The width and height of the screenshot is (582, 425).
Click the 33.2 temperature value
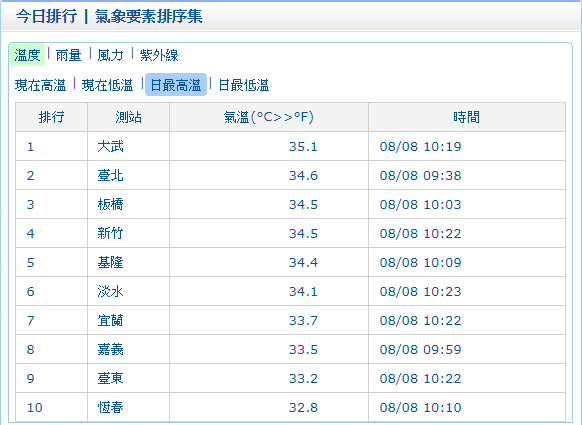(x=303, y=379)
